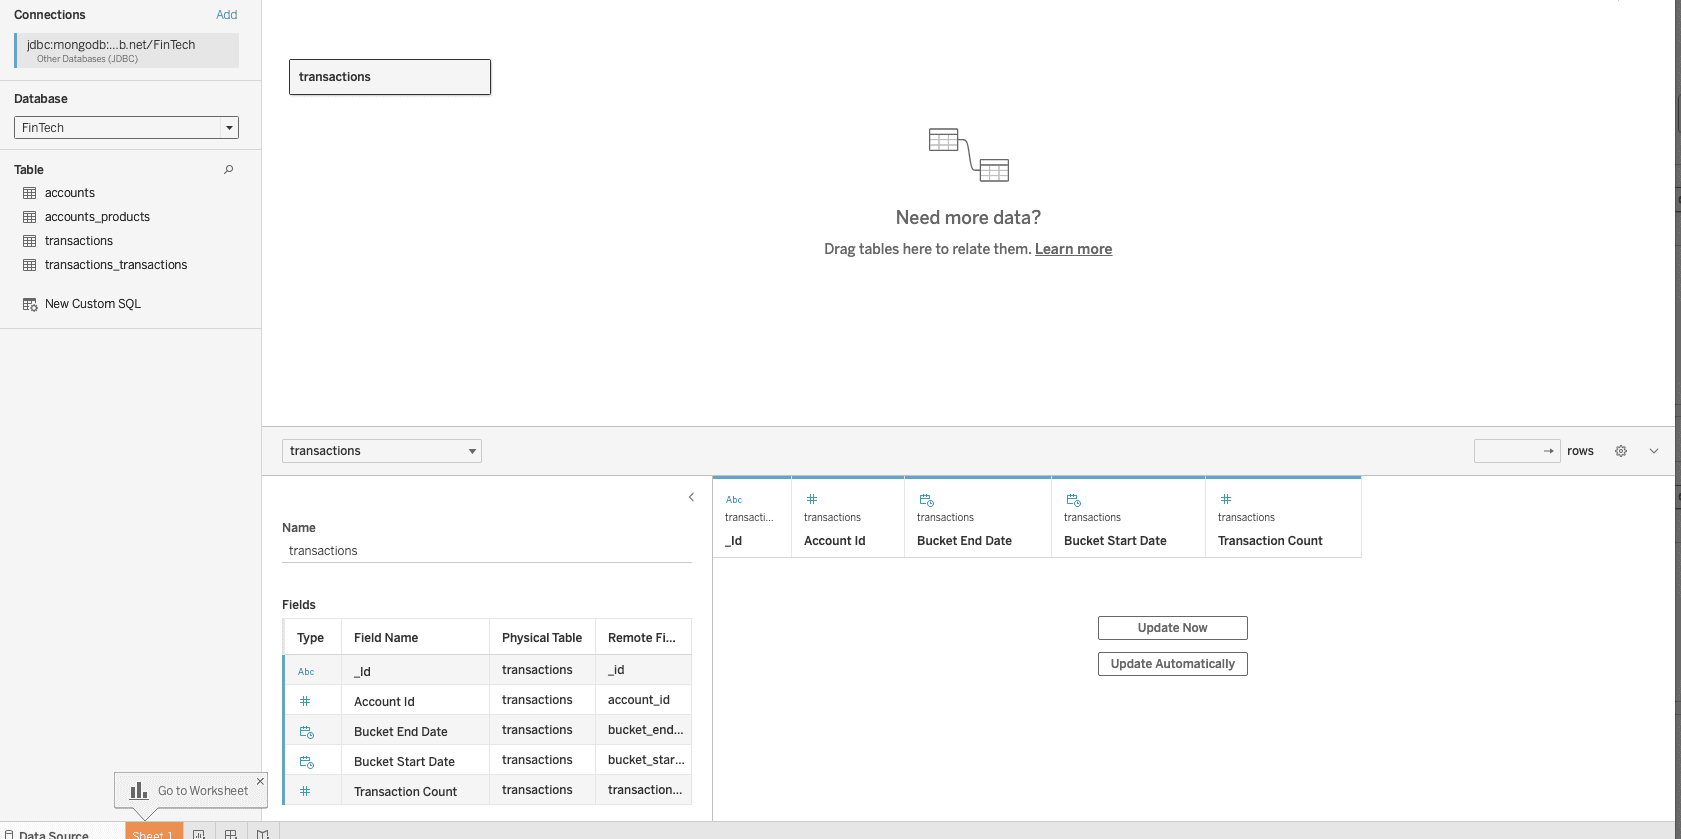Click the number type icon above Transaction Count column
Screen dimensions: 1681x839
pyautogui.click(x=1226, y=499)
